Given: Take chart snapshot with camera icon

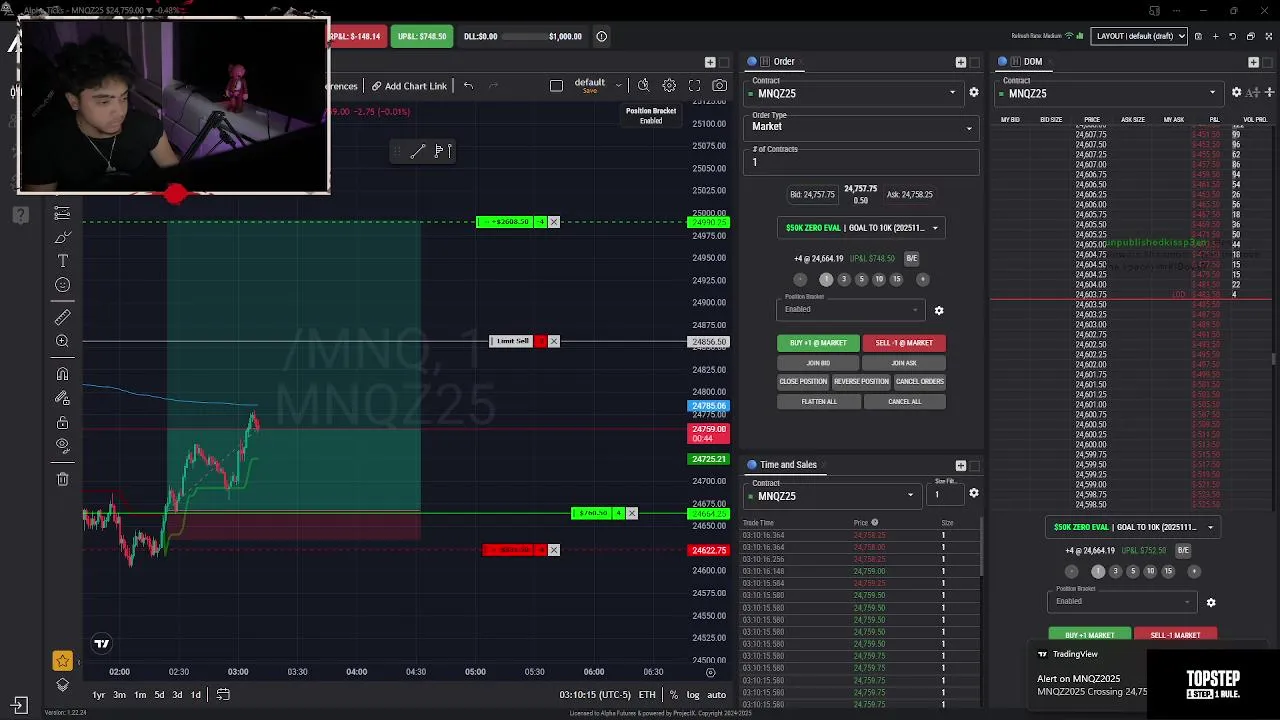Looking at the screenshot, I should (719, 86).
